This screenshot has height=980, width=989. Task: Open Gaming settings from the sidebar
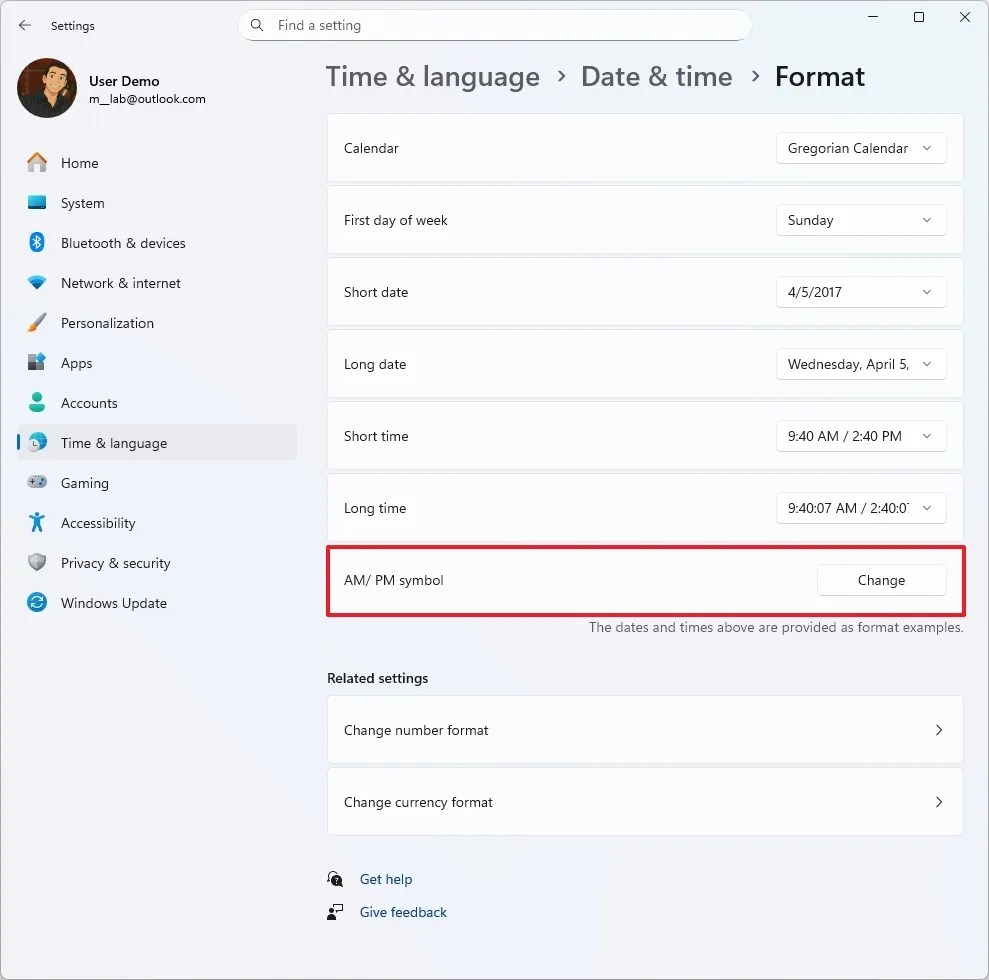pyautogui.click(x=37, y=483)
